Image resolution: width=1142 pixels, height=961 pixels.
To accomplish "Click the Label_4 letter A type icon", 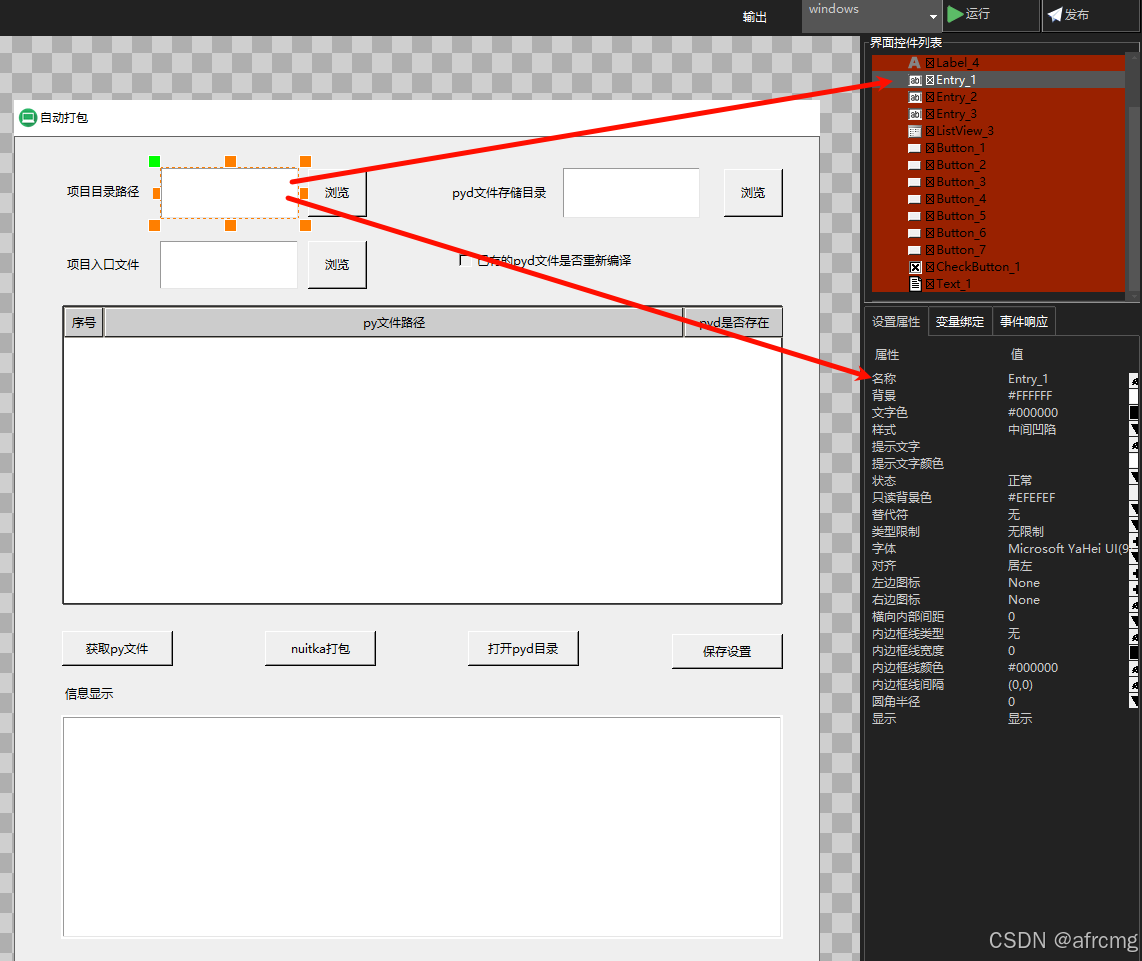I will tap(914, 63).
